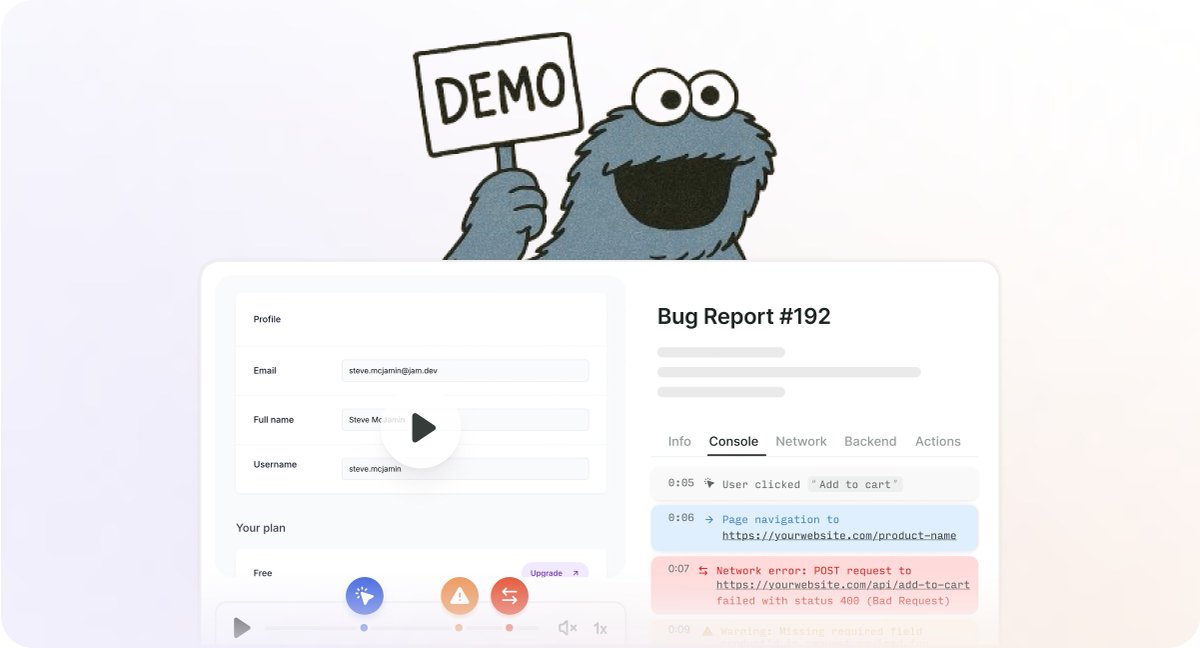Click the 0:05 timestamp in the console
1200x648 pixels.
[681, 483]
